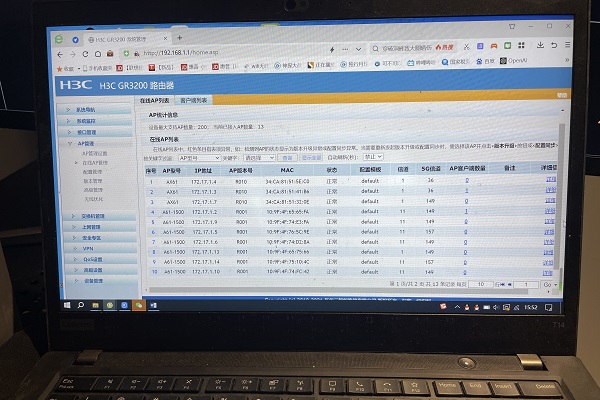Click the 显示全部 button
This screenshot has width=600, height=400.
click(311, 157)
